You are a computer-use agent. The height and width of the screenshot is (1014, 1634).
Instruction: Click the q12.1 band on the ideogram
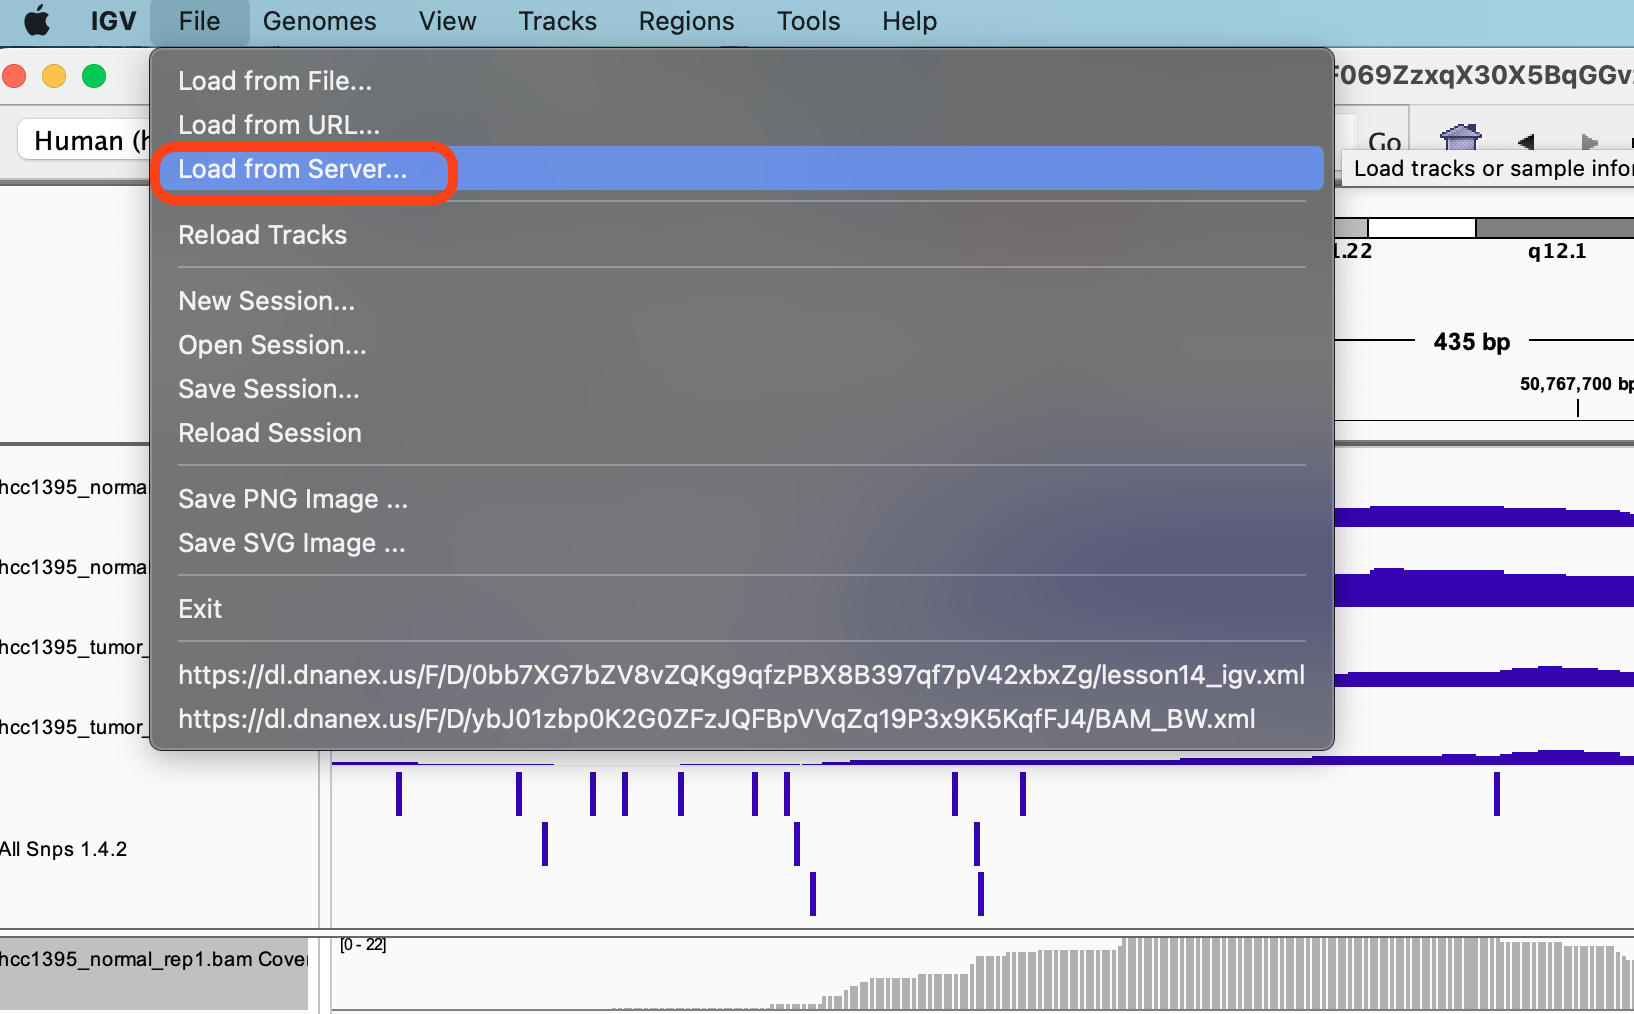coord(1555,228)
